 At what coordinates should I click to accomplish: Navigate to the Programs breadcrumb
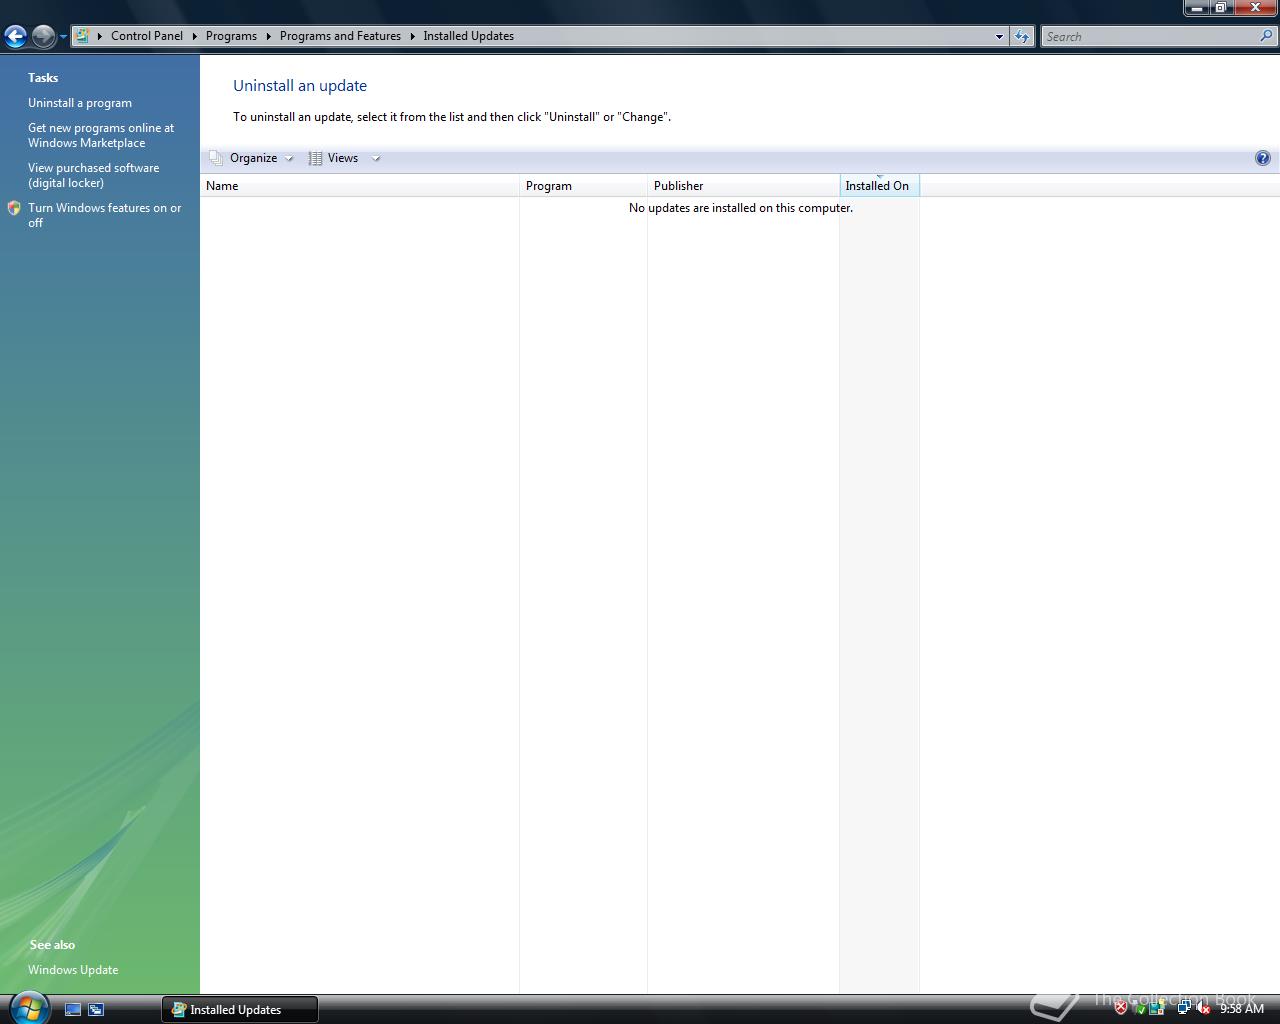[231, 36]
